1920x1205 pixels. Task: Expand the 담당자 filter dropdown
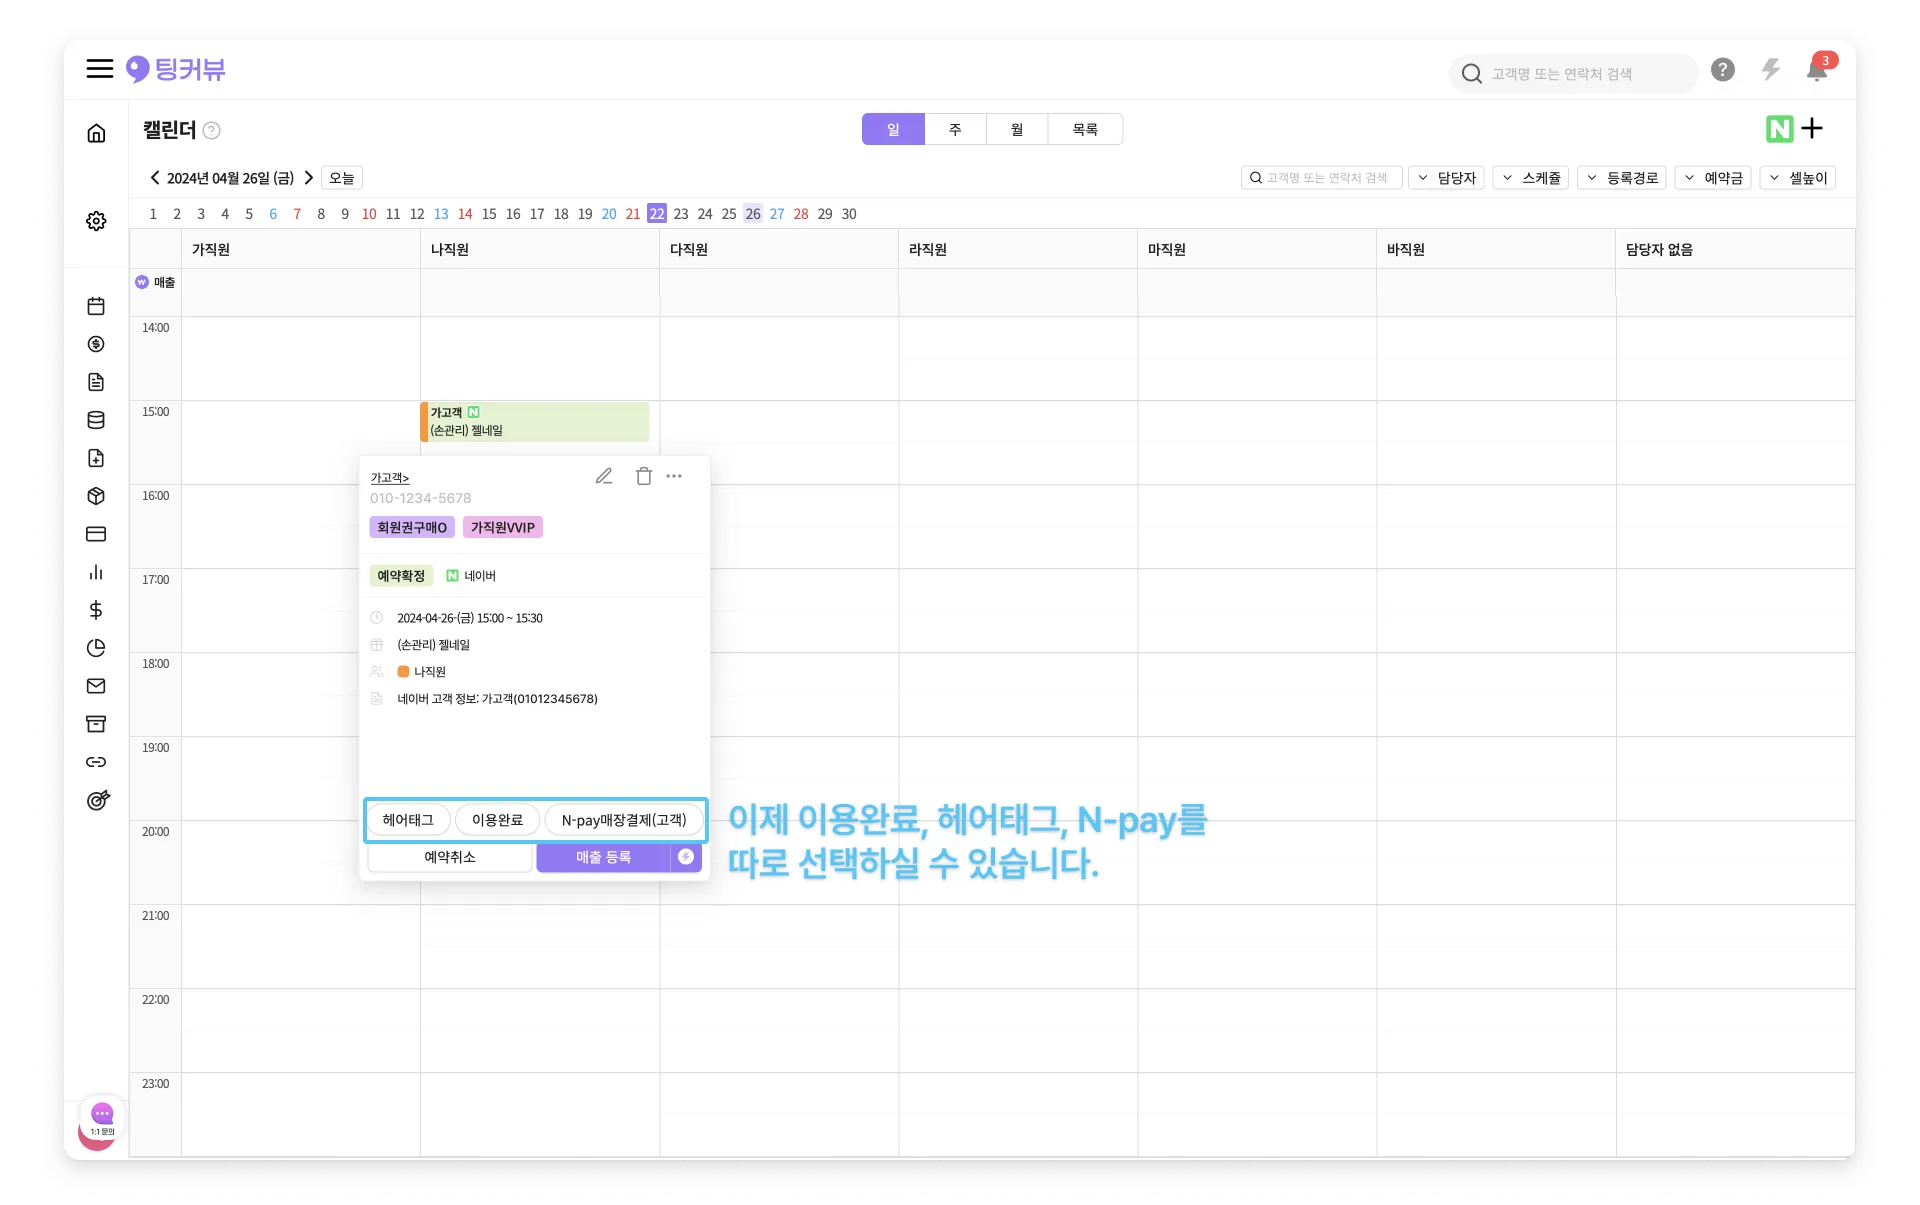pos(1447,178)
